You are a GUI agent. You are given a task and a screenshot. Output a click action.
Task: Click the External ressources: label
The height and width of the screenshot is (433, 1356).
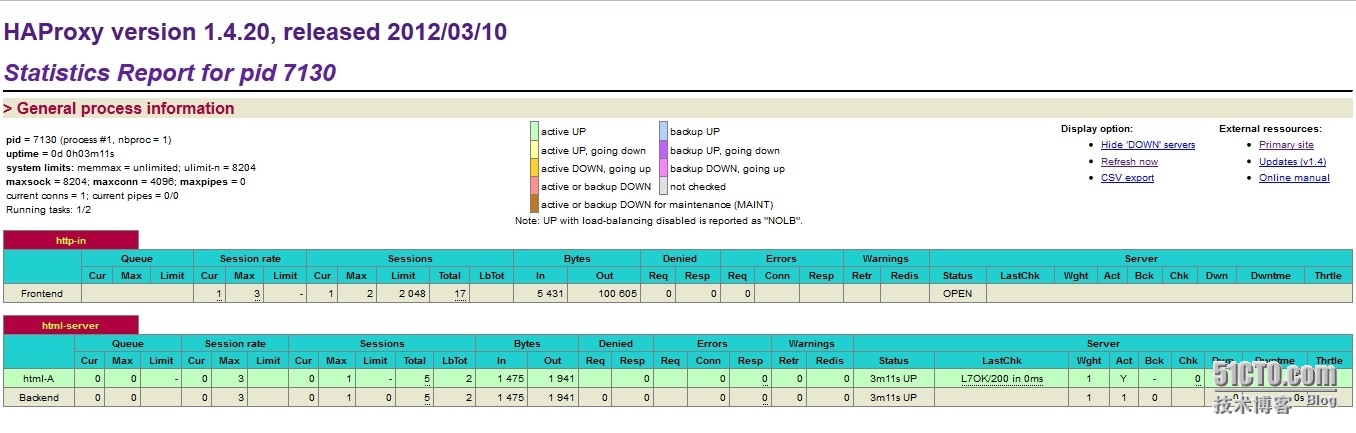[x=1270, y=129]
